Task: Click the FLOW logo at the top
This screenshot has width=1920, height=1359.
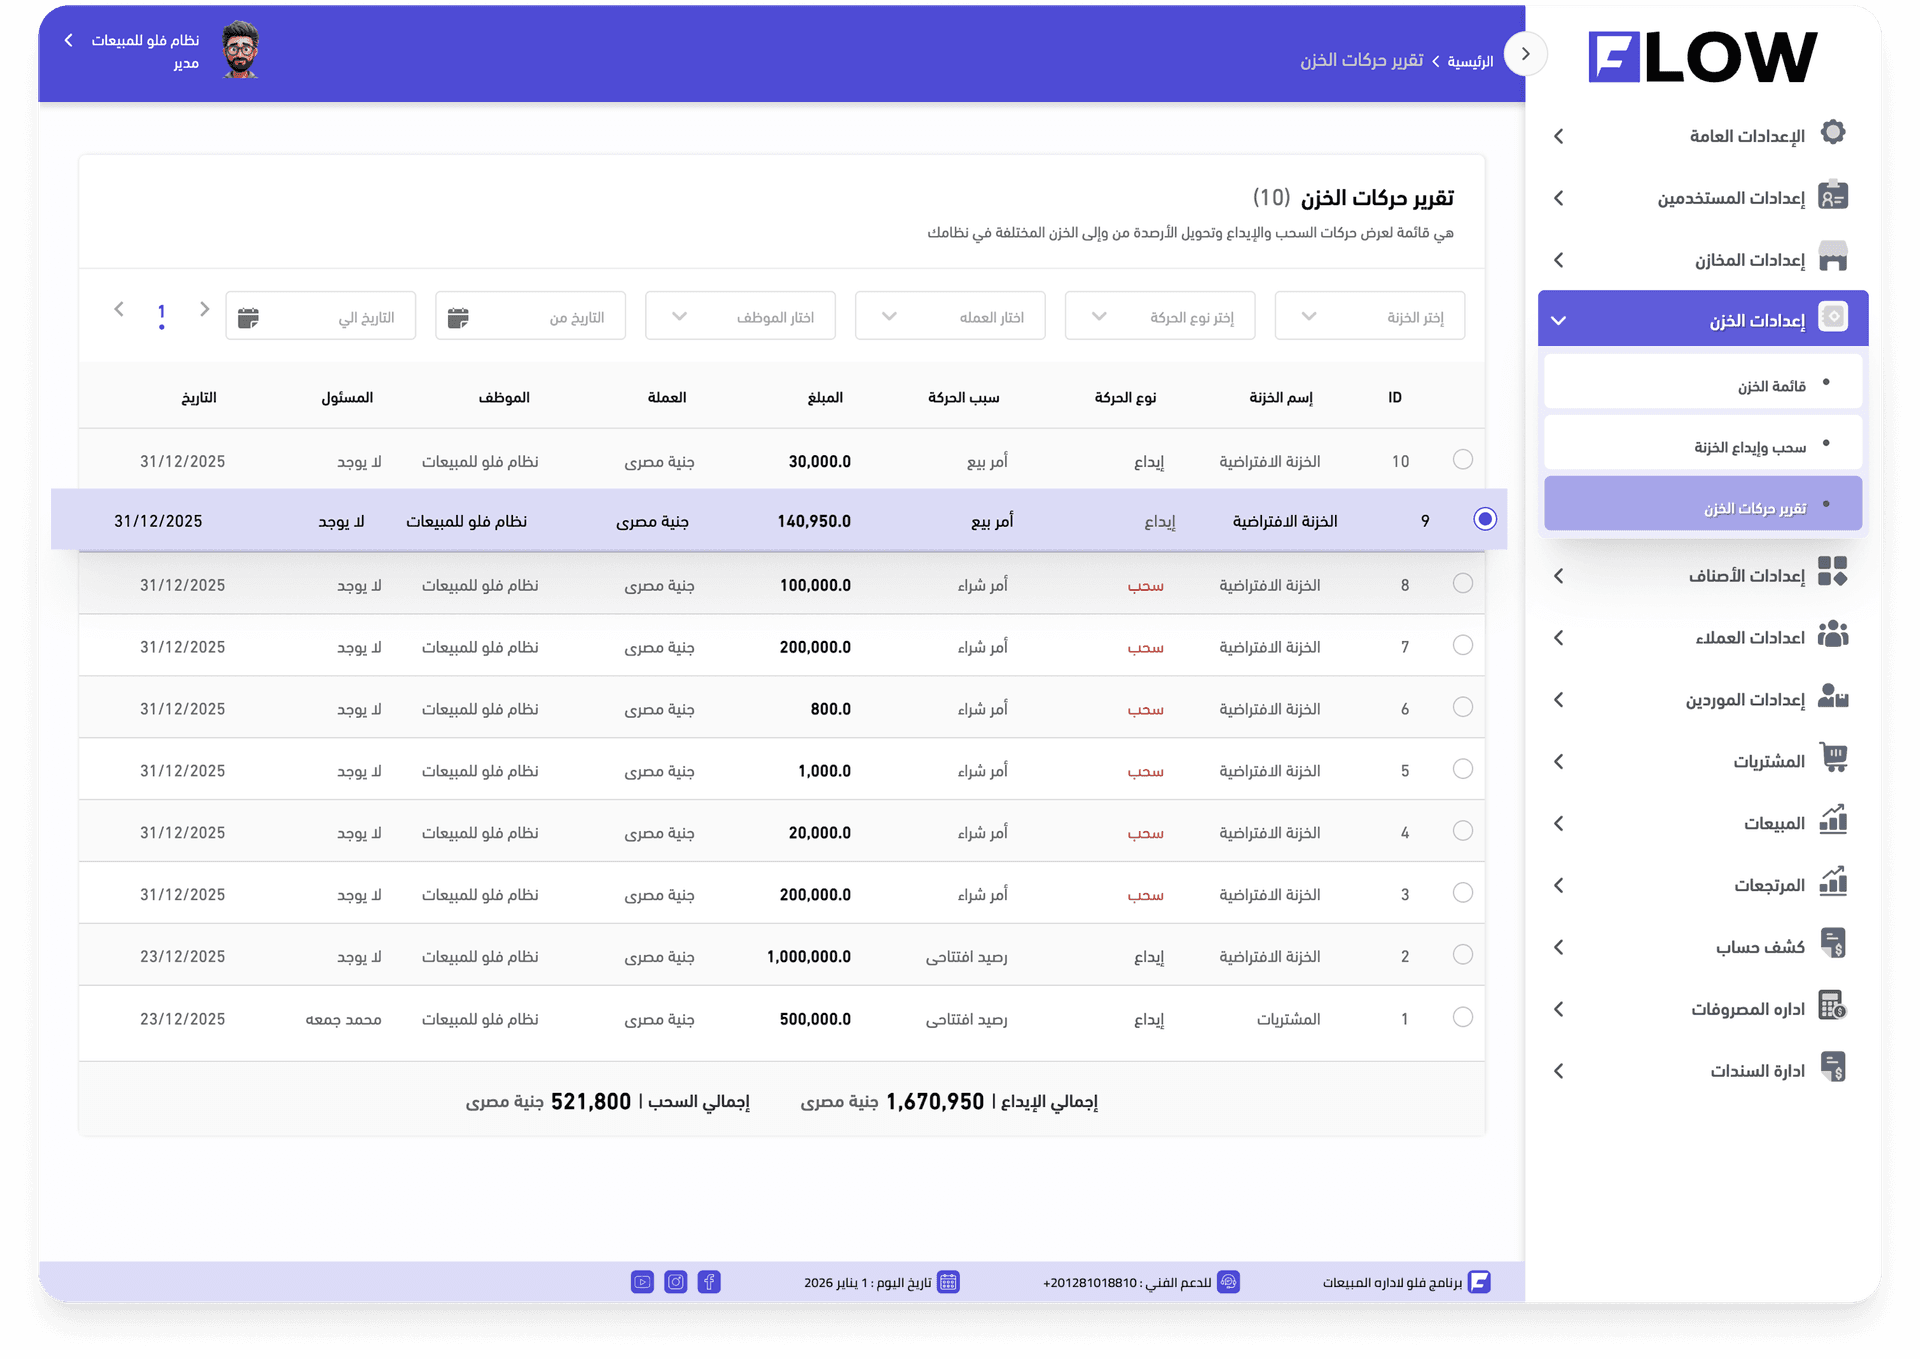Action: pos(1702,56)
